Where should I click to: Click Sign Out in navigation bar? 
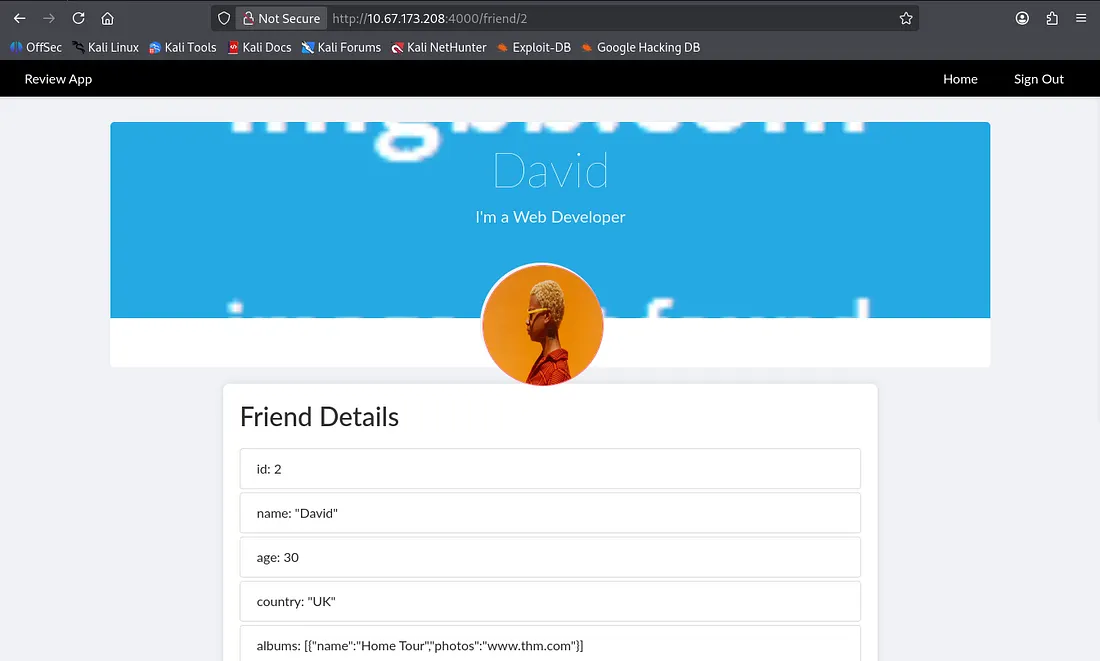(1038, 79)
